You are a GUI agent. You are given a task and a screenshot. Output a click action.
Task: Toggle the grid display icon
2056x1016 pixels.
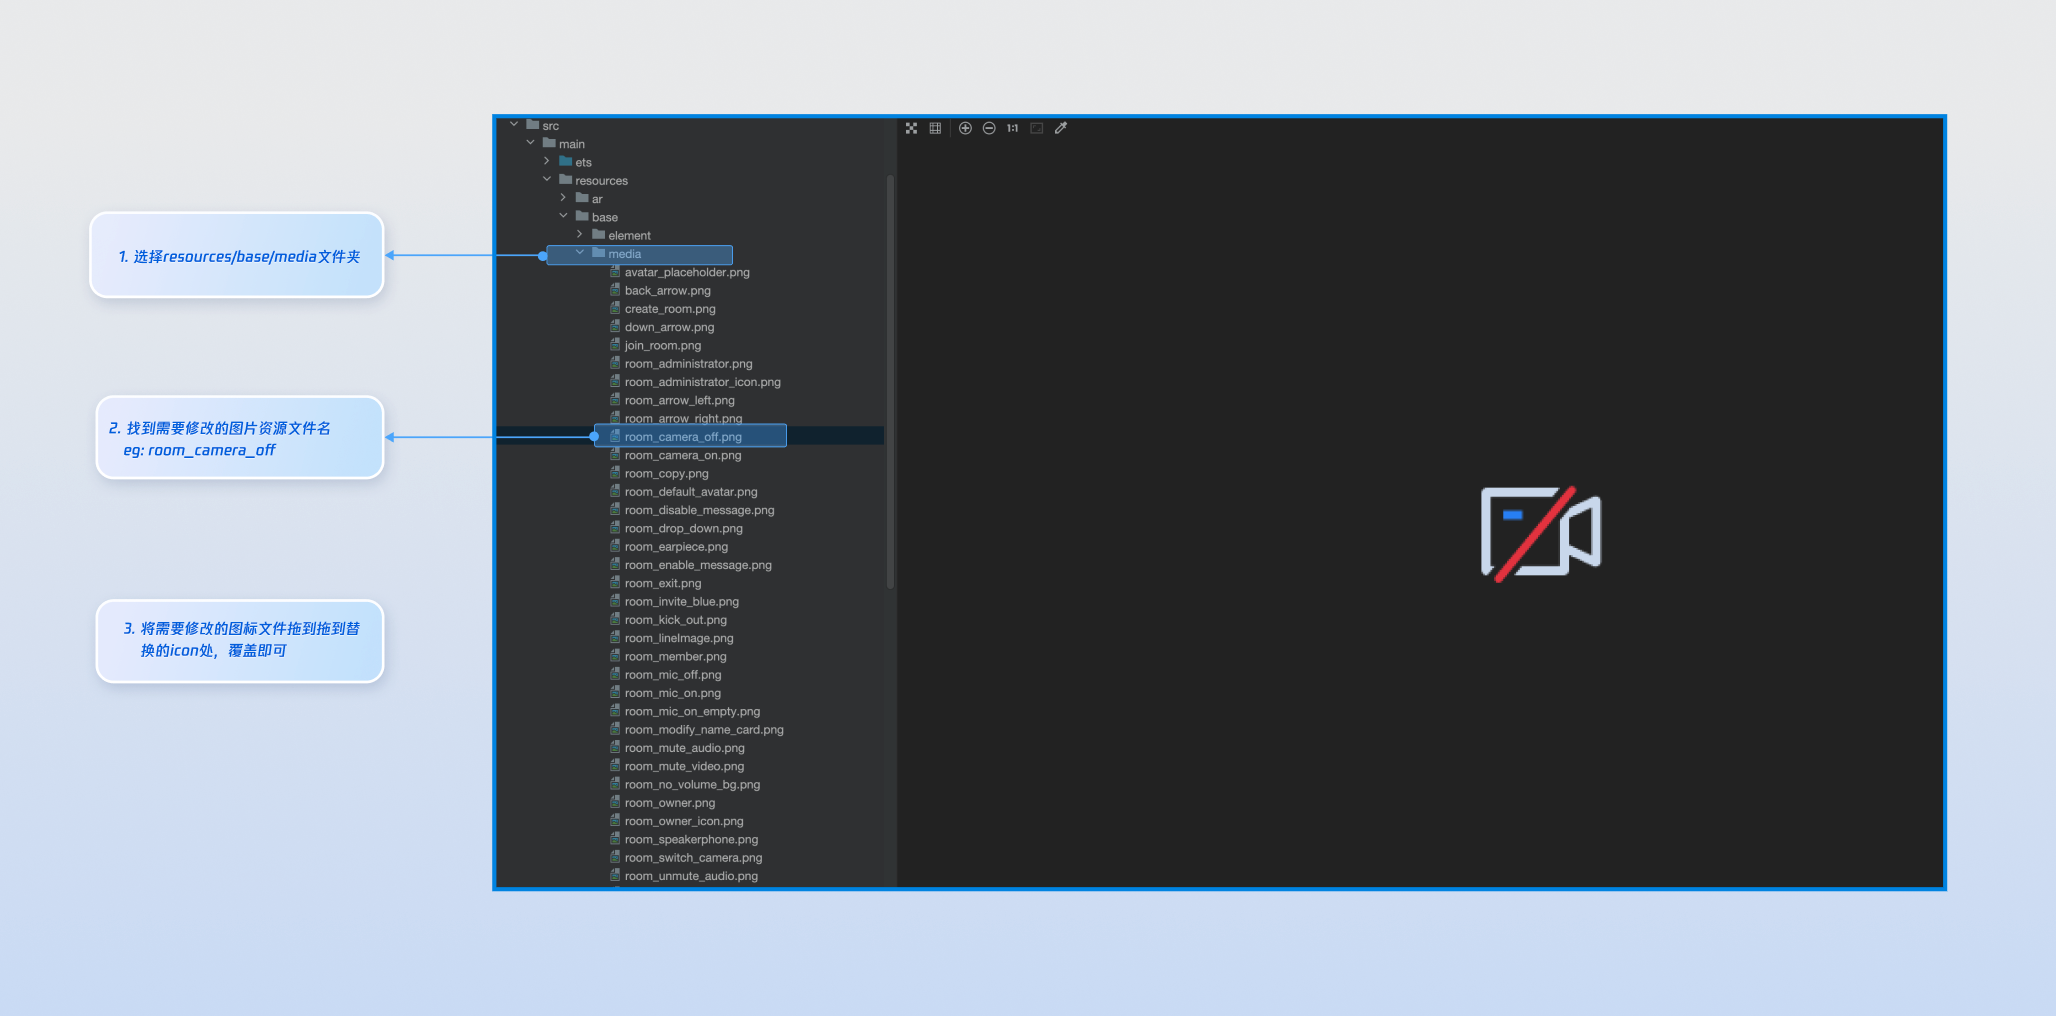(935, 128)
